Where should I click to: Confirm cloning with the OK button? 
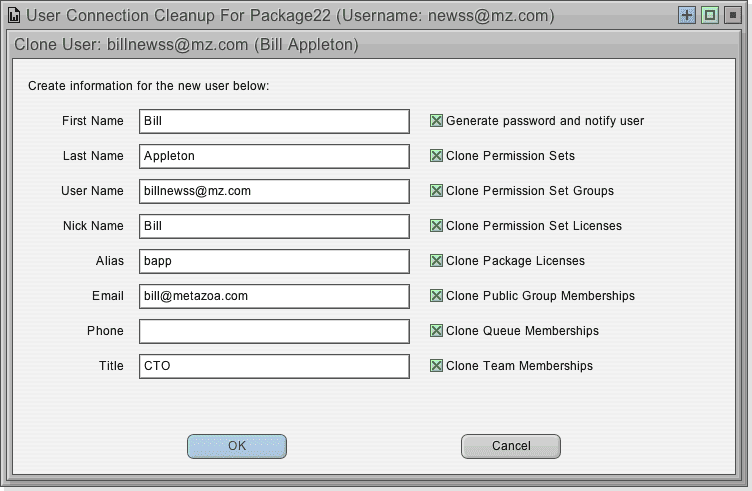(x=237, y=446)
